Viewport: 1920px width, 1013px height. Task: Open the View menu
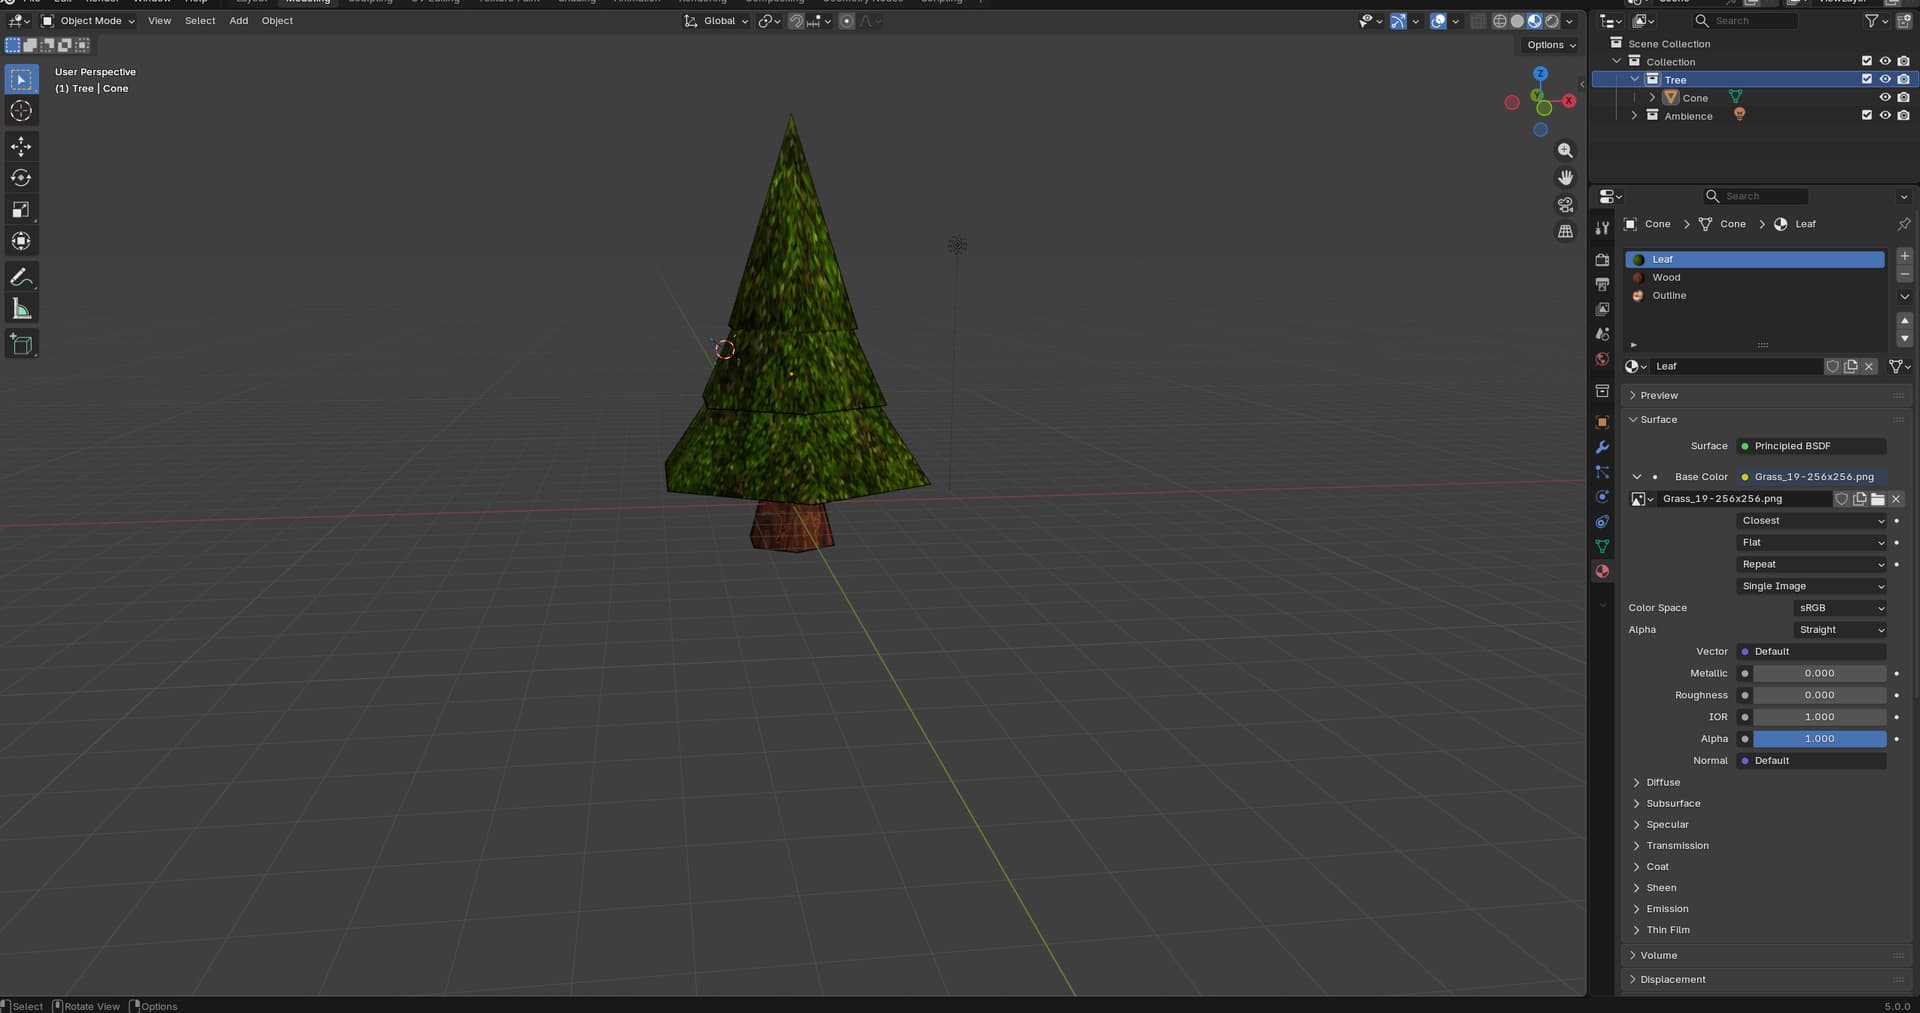coord(159,21)
